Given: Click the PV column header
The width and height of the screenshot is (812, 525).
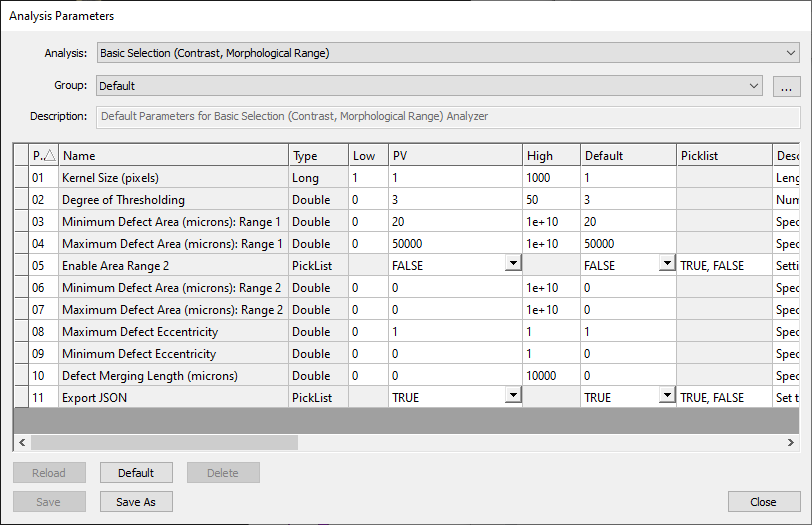Looking at the screenshot, I should 455,156.
